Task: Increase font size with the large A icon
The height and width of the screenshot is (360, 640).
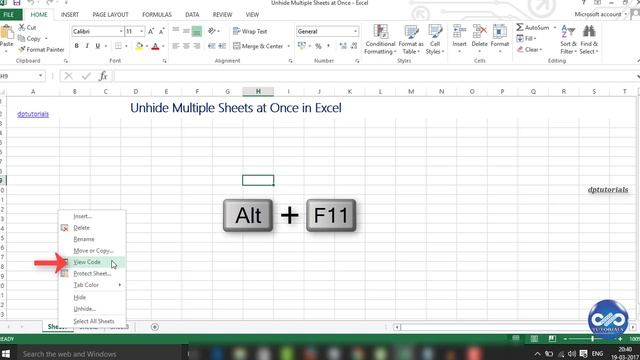Action: pos(151,31)
